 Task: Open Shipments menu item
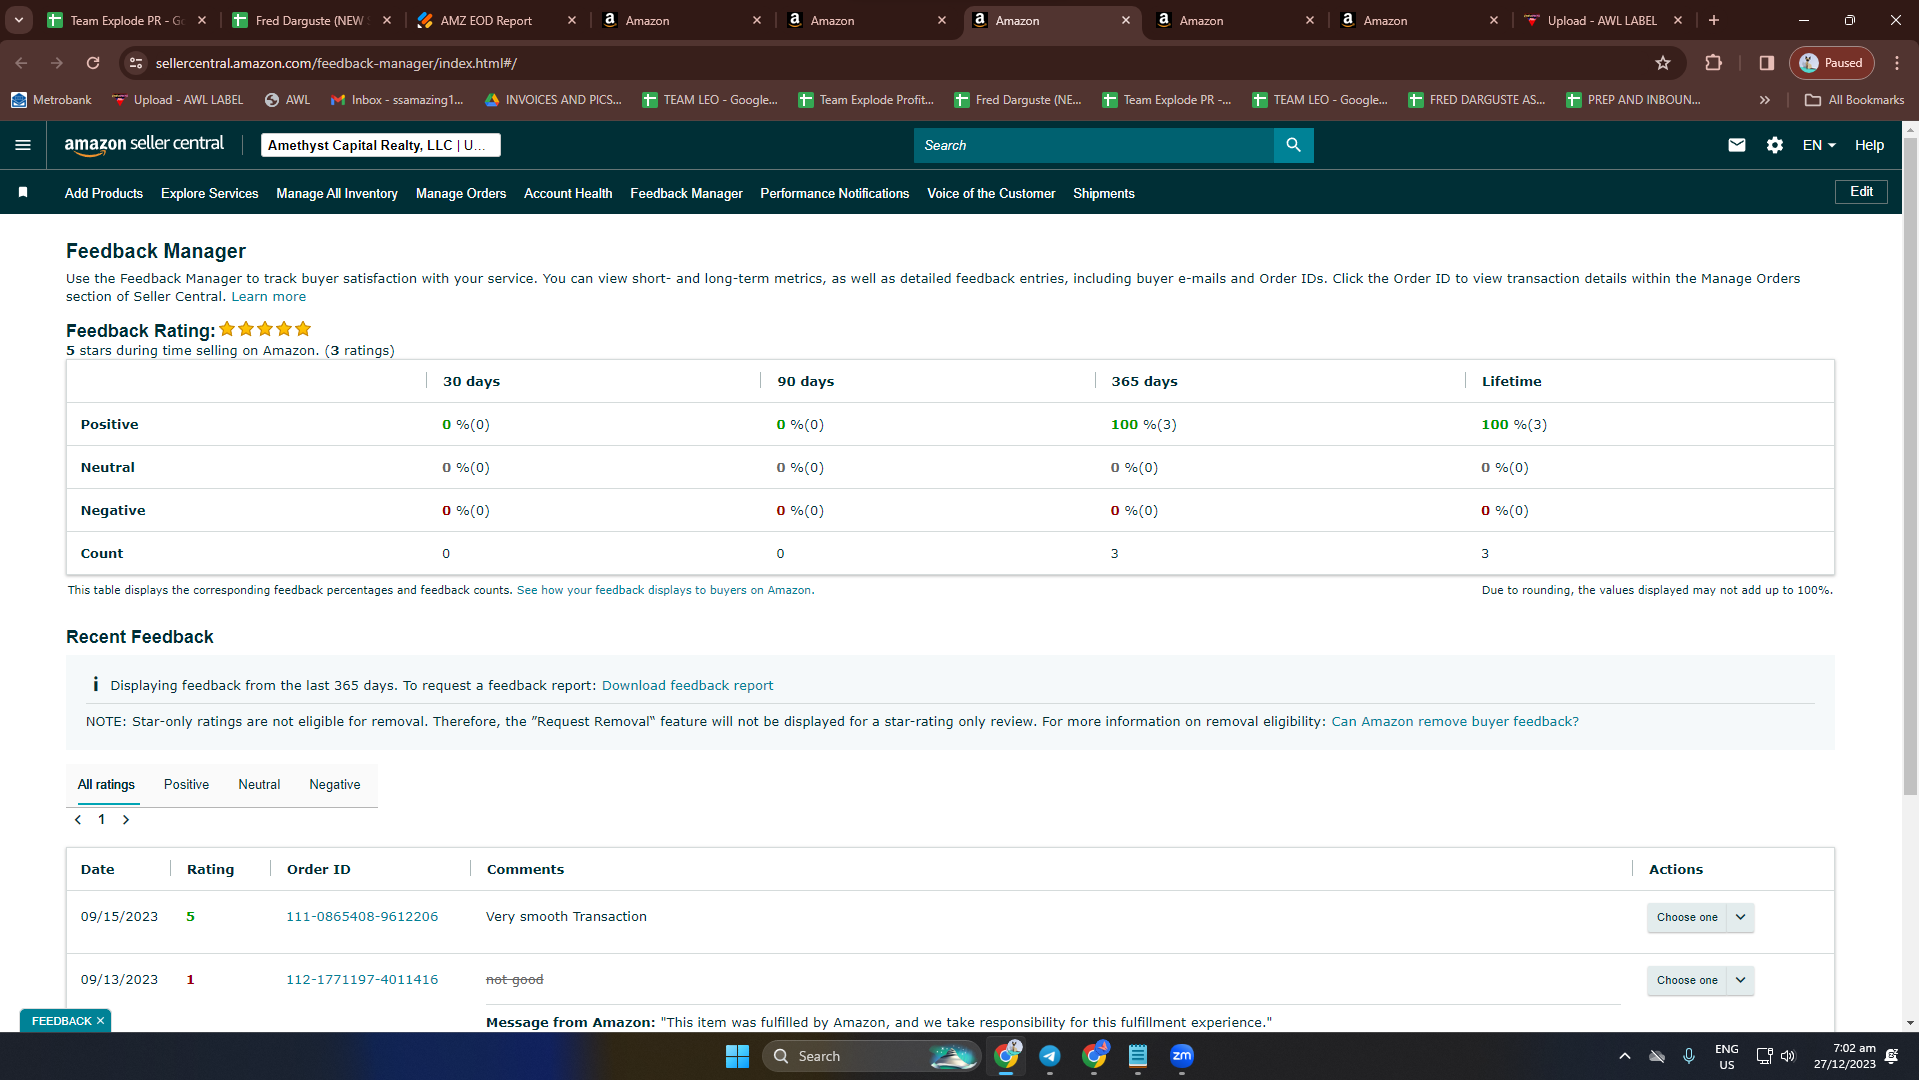point(1104,193)
